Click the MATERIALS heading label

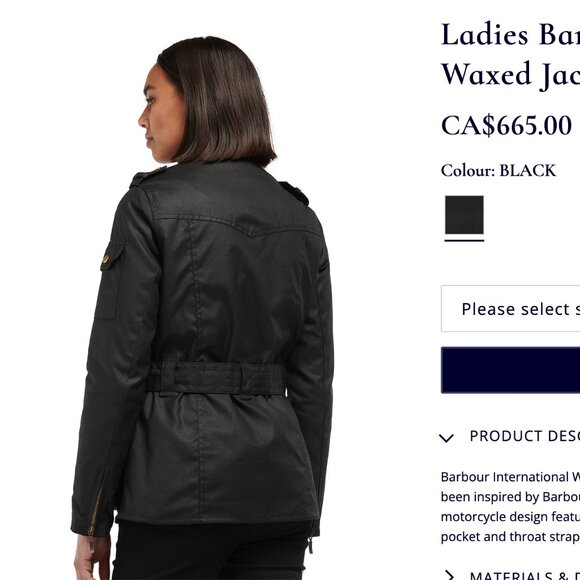(525, 576)
